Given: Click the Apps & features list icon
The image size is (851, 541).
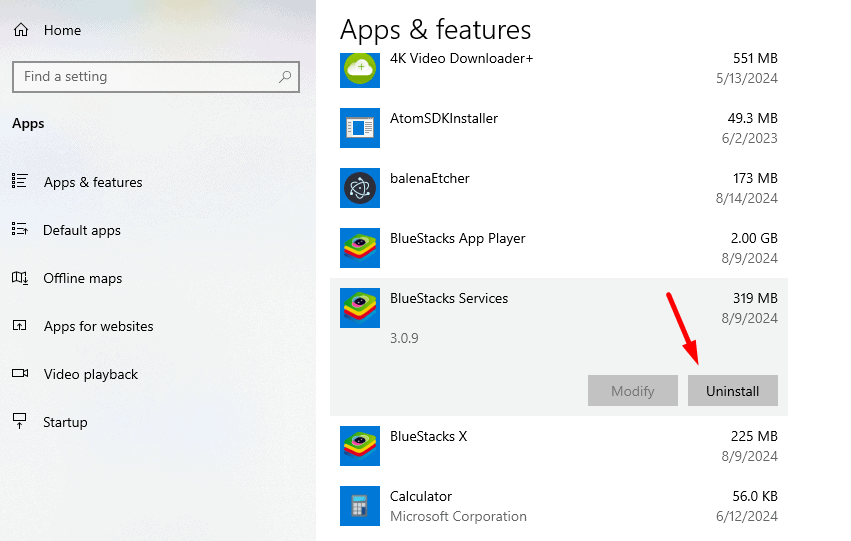Looking at the screenshot, I should [20, 181].
